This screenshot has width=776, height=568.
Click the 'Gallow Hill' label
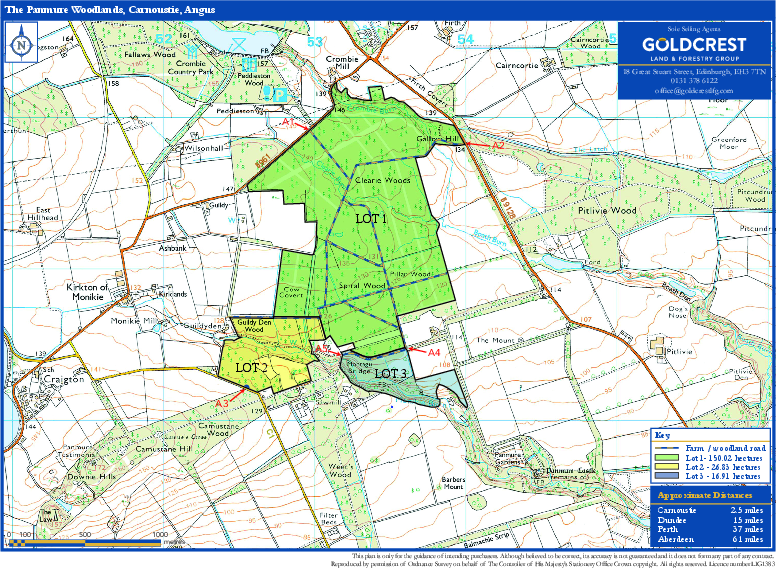(435, 140)
